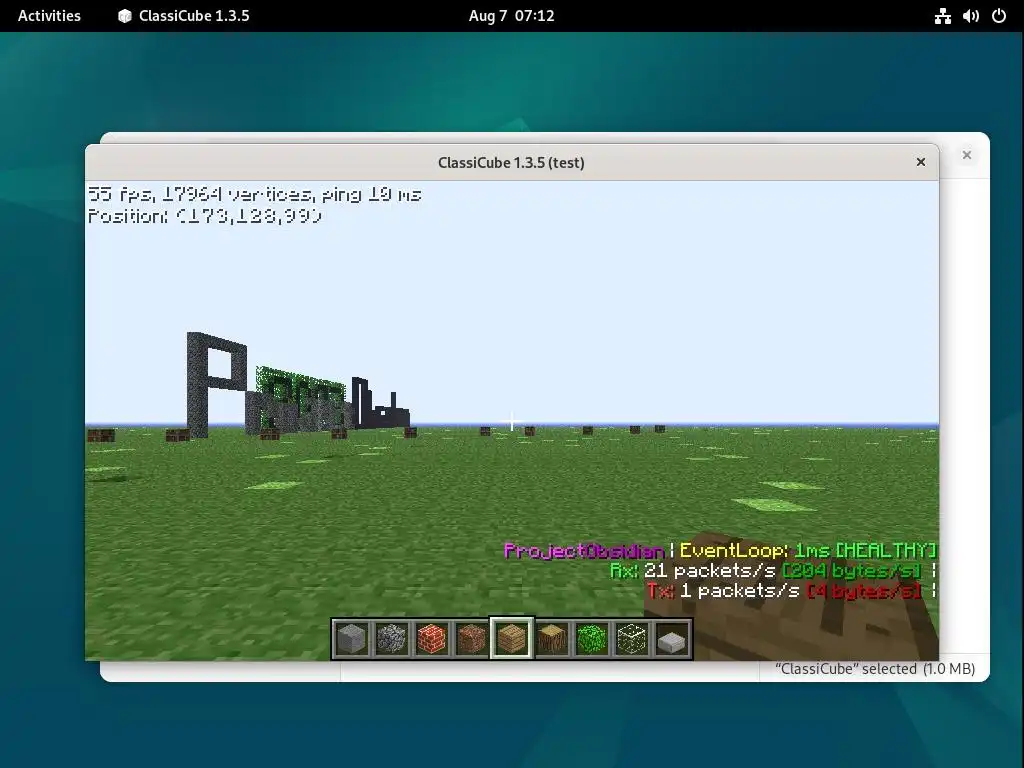This screenshot has height=768, width=1024.
Task: Select the stone block in the hotbar
Action: tap(351, 638)
